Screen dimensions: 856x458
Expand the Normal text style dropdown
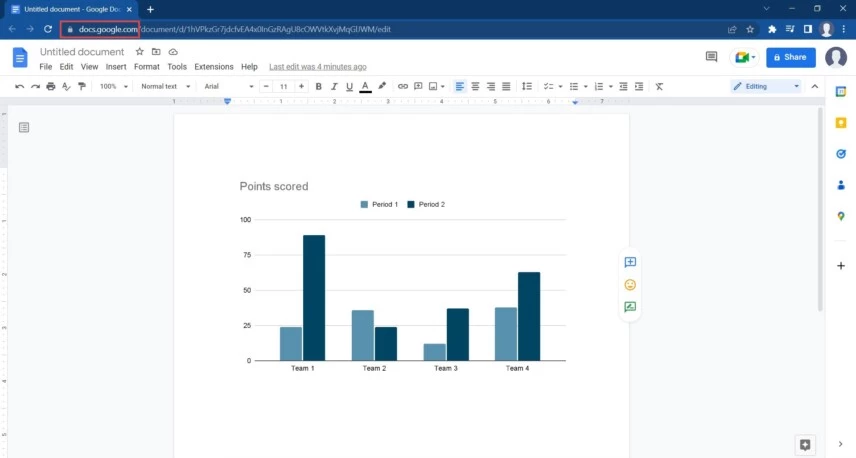165,86
